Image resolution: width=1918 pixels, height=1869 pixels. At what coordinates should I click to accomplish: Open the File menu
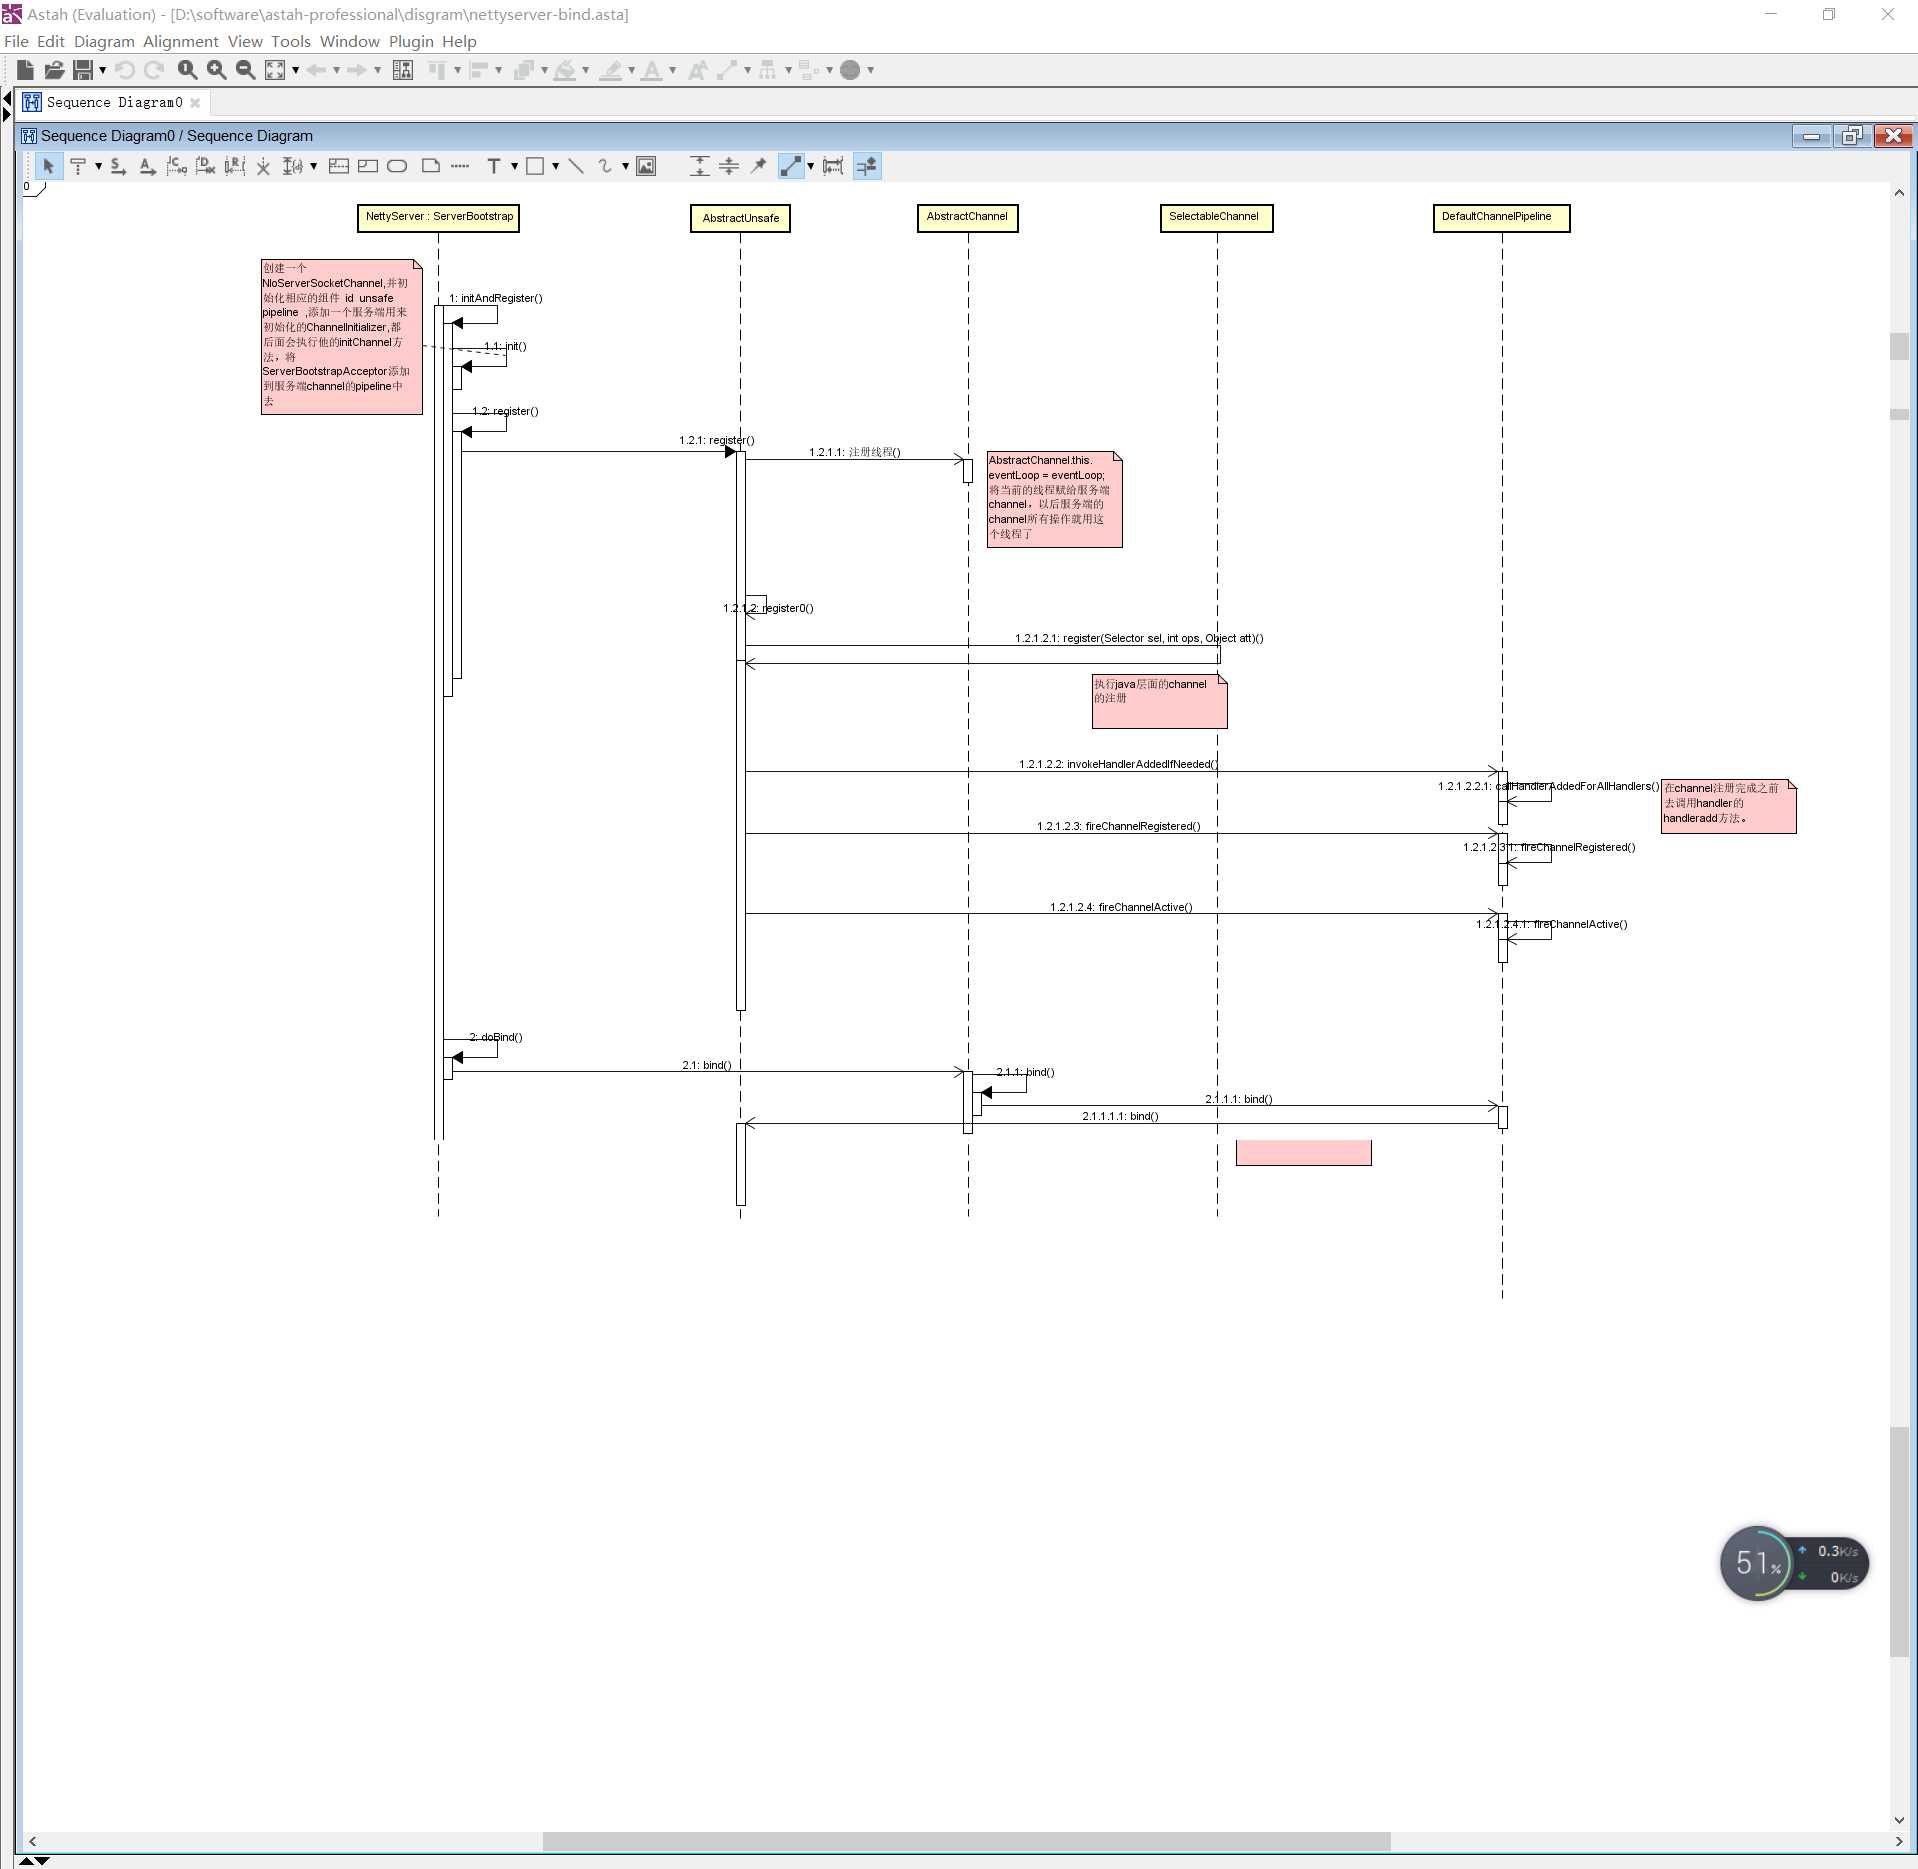pyautogui.click(x=16, y=41)
